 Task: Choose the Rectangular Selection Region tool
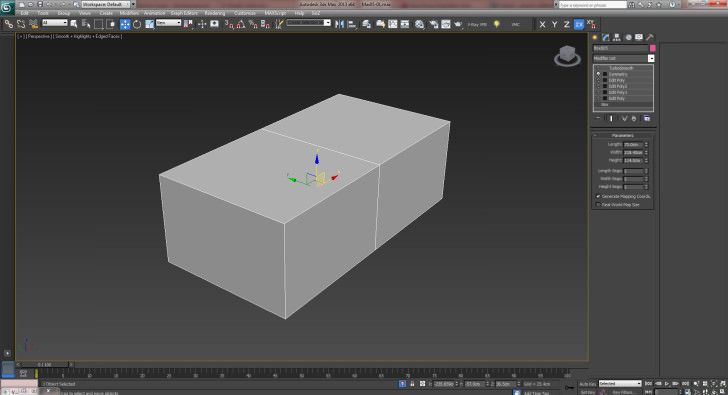coord(98,24)
